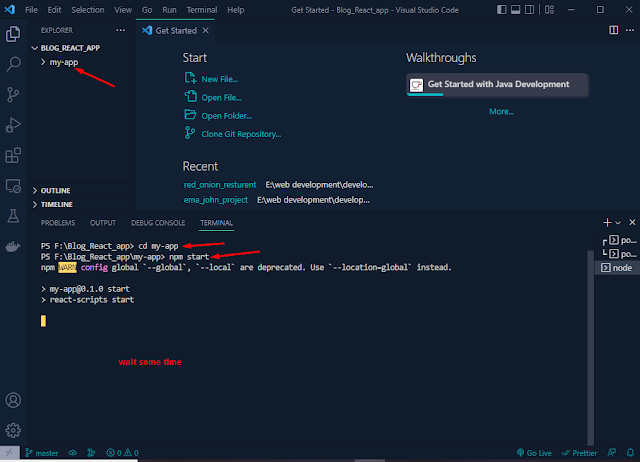Close the Get Started tab
This screenshot has width=640, height=462.
206,31
